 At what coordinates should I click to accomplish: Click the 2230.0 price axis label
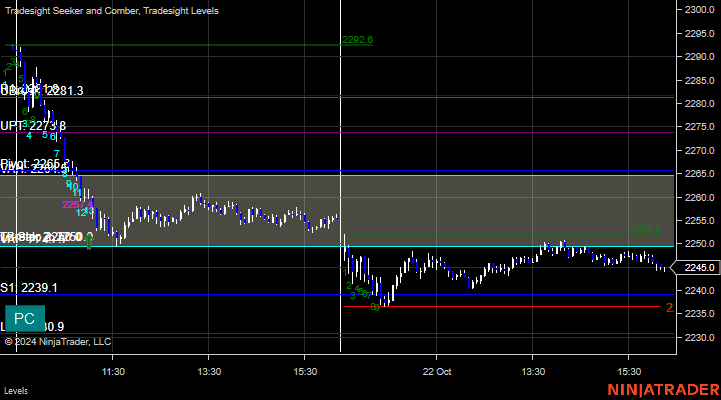[699, 337]
